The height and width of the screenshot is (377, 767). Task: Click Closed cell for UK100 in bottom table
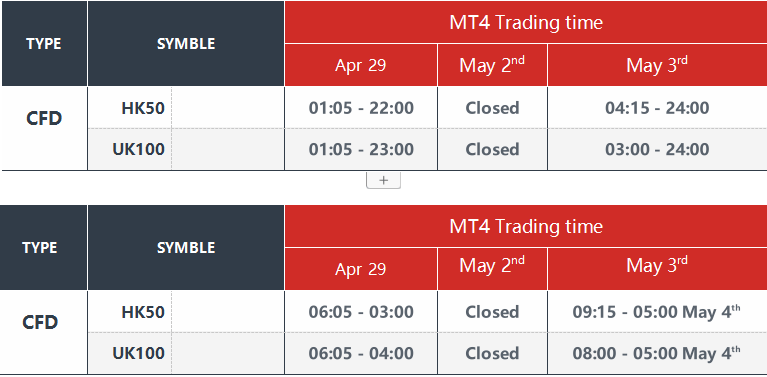[x=492, y=353]
